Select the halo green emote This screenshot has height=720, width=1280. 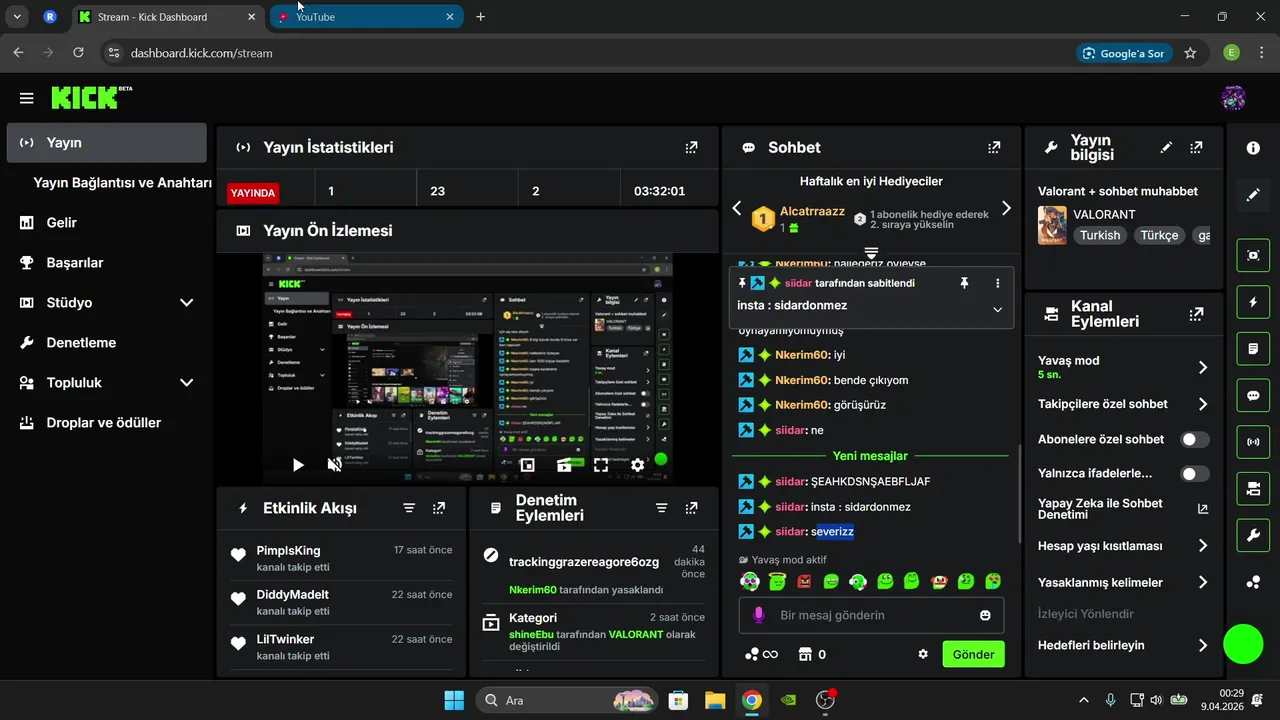(777, 581)
